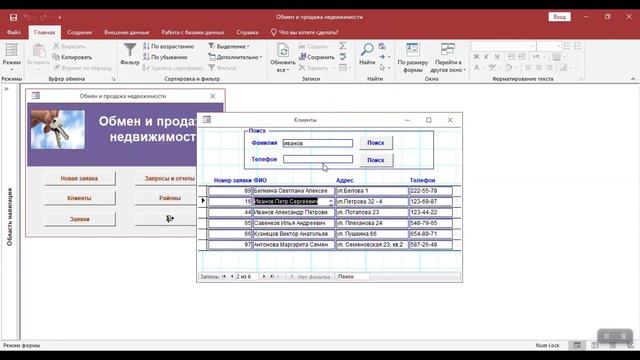Image resolution: width=640 pixels, height=360 pixels.
Task: Click the Телефон search input field
Action: [318, 159]
